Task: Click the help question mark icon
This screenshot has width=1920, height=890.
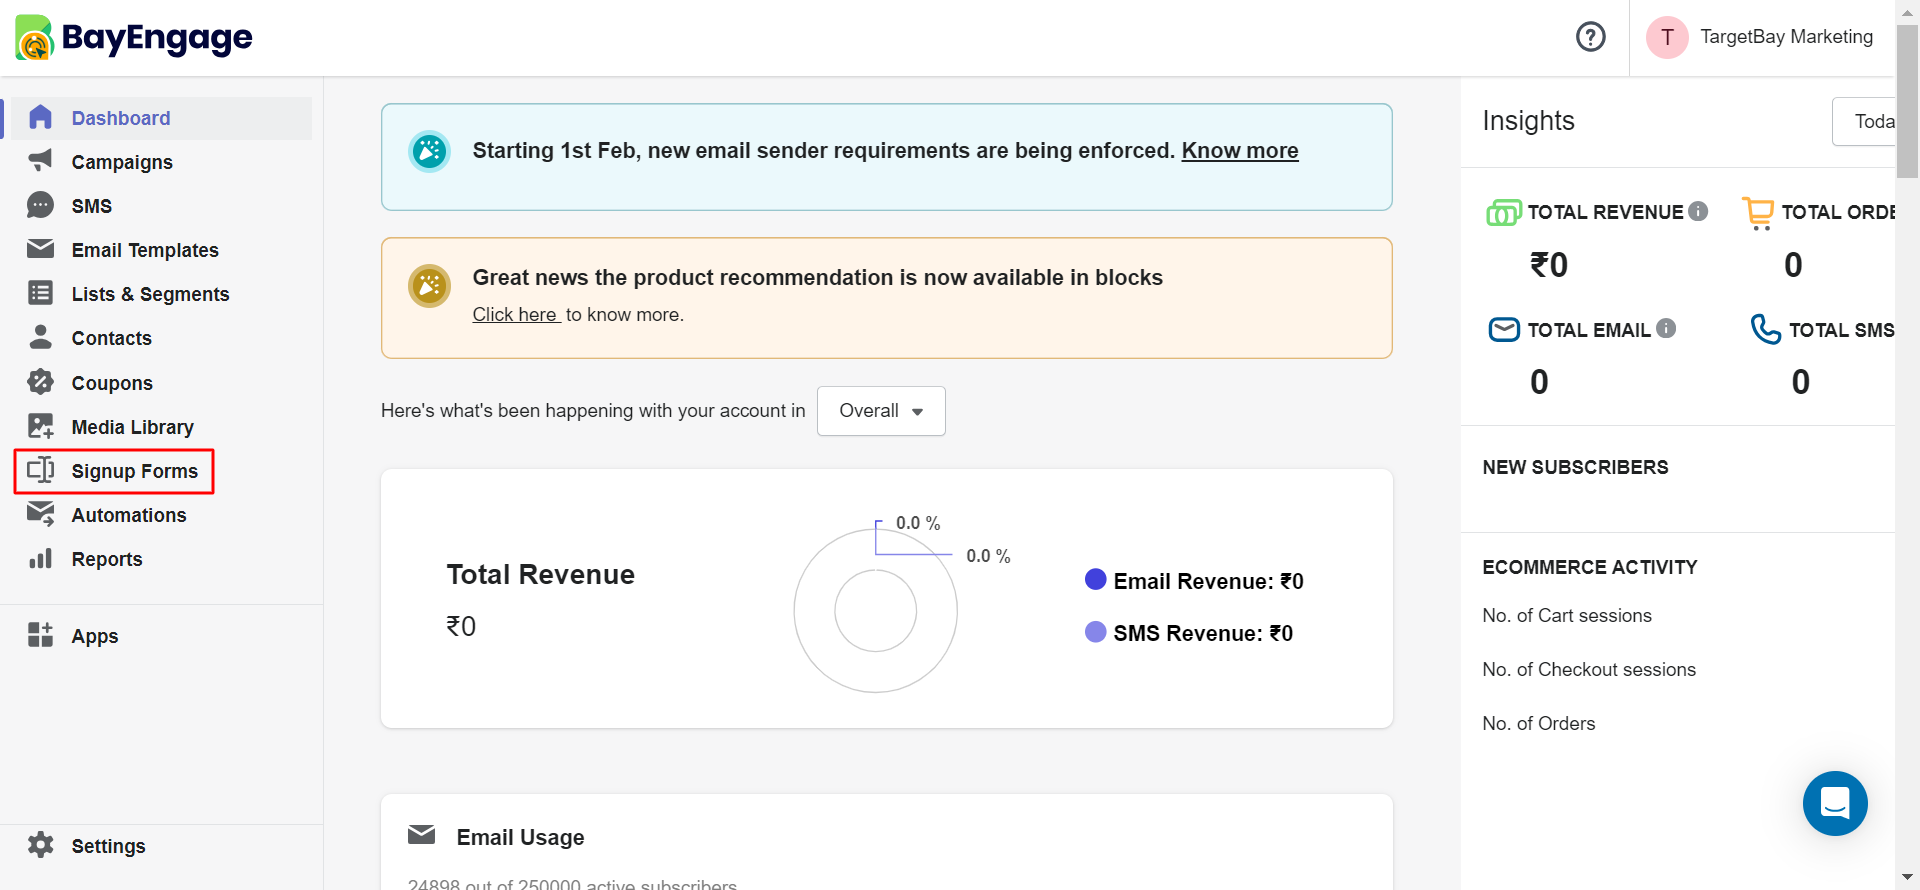Action: click(1590, 37)
